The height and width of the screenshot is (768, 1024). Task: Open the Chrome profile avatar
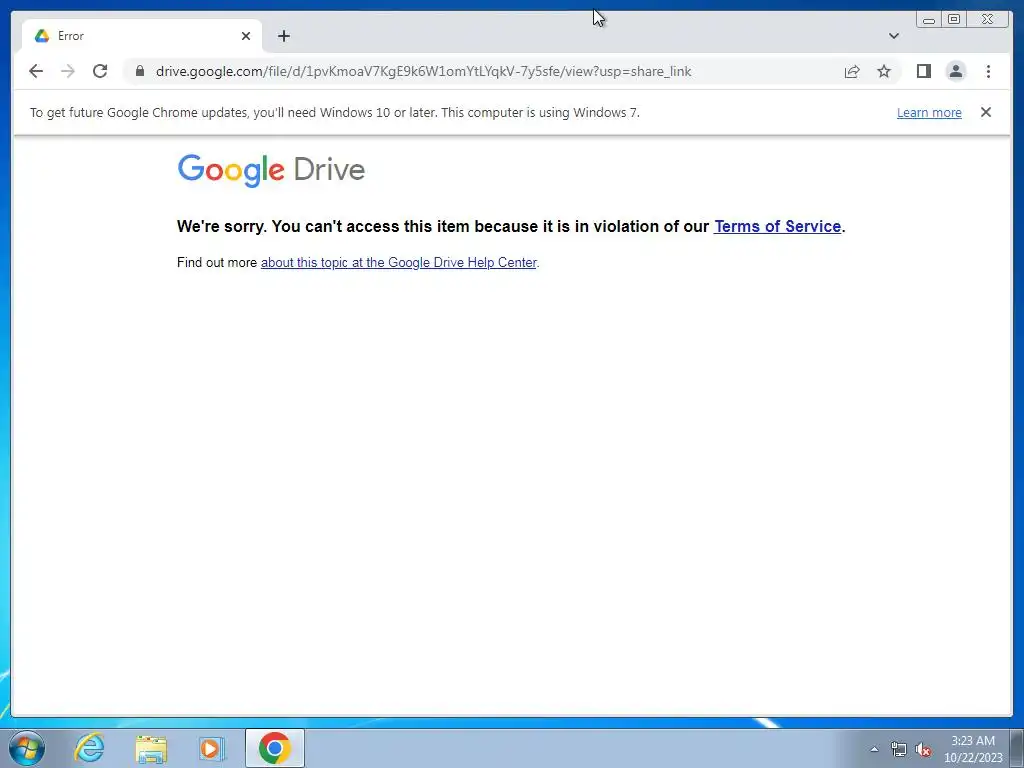coord(955,71)
